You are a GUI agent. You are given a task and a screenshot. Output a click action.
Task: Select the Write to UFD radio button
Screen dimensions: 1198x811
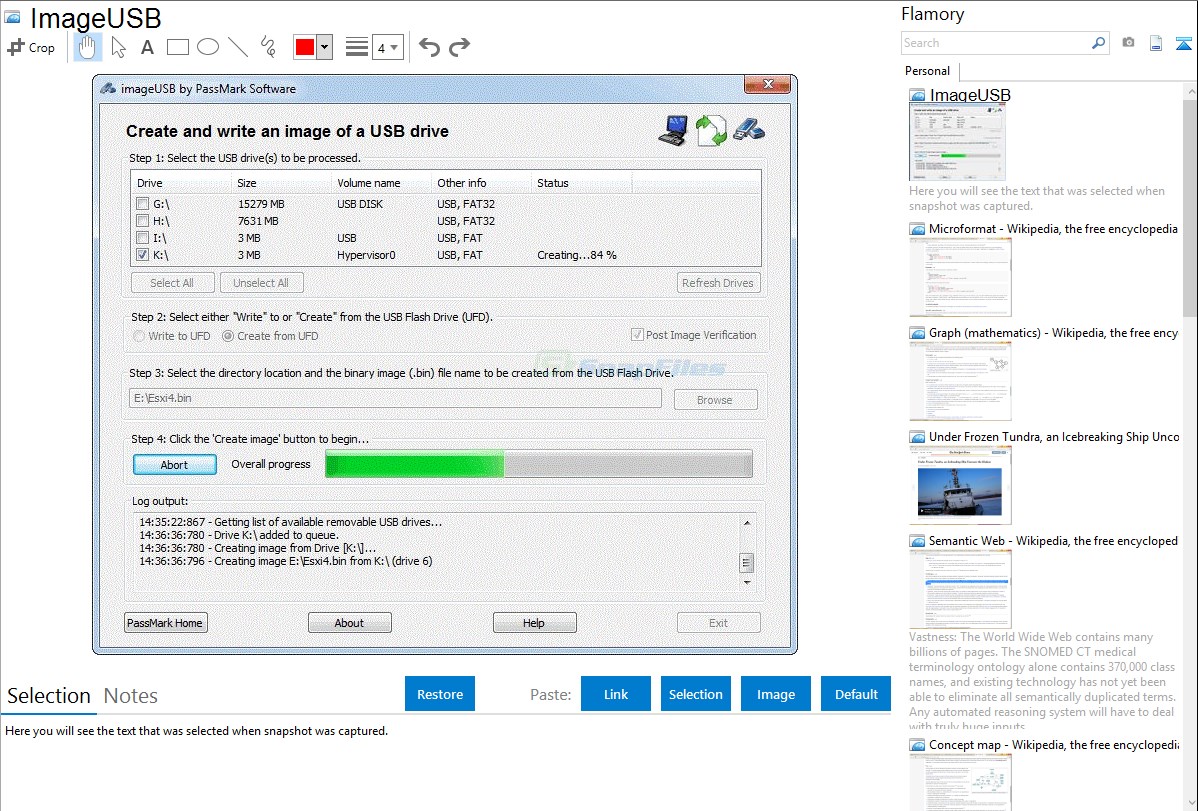tap(138, 336)
